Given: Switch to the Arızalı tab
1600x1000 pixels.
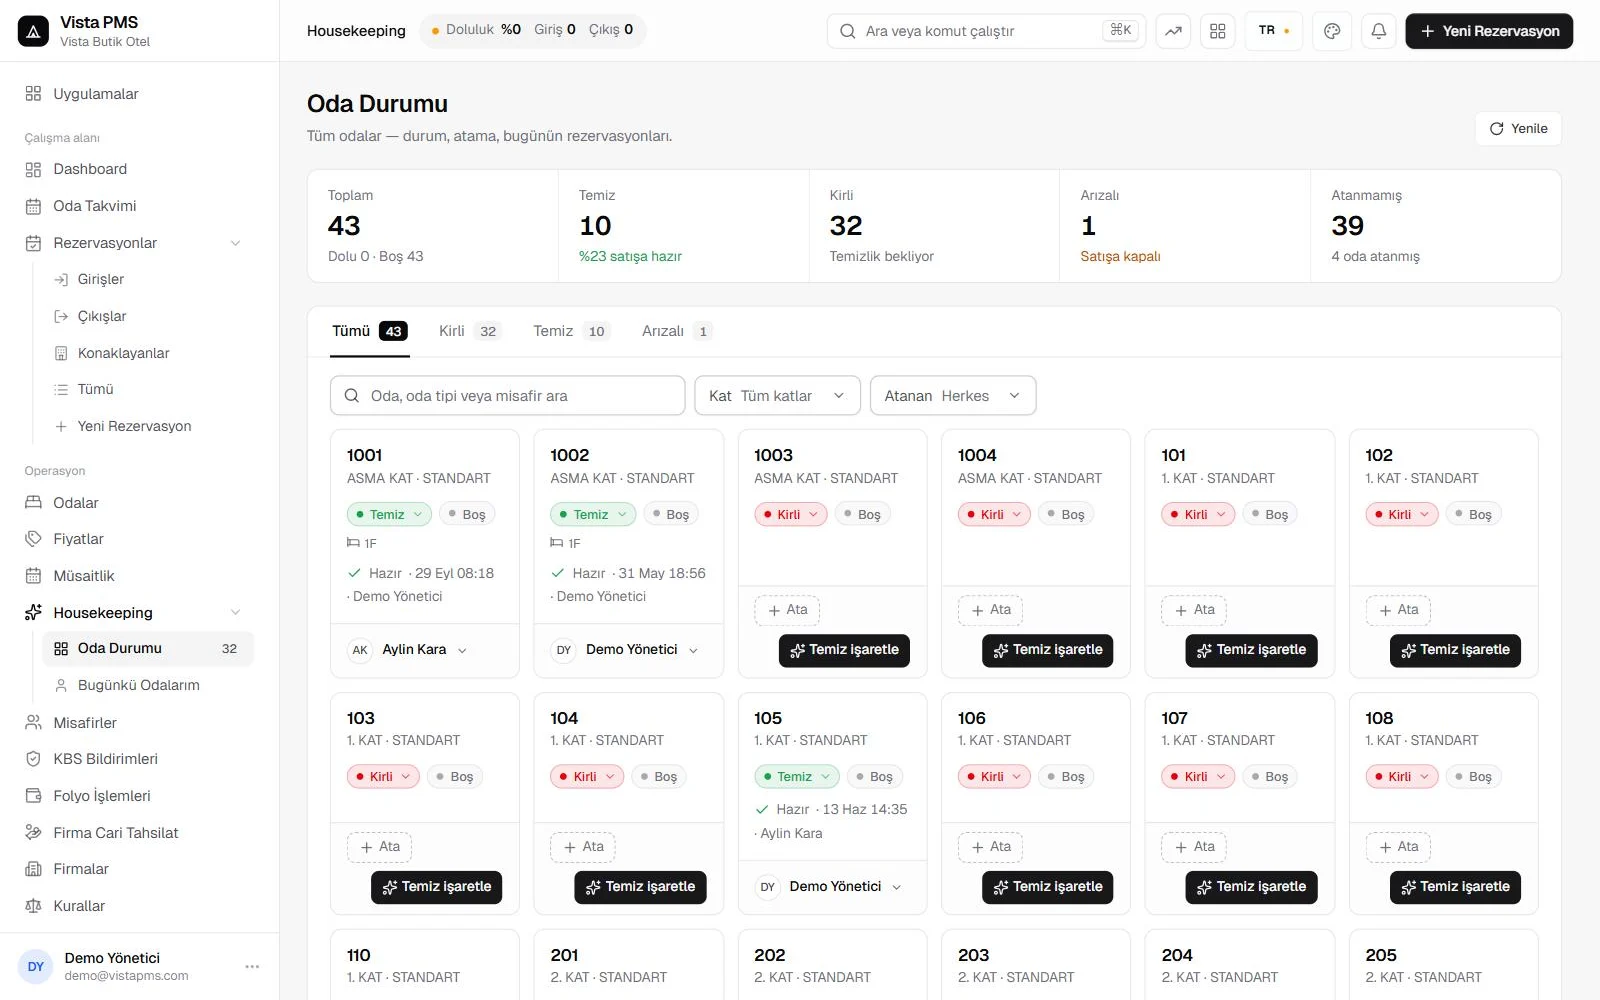Looking at the screenshot, I should [676, 331].
